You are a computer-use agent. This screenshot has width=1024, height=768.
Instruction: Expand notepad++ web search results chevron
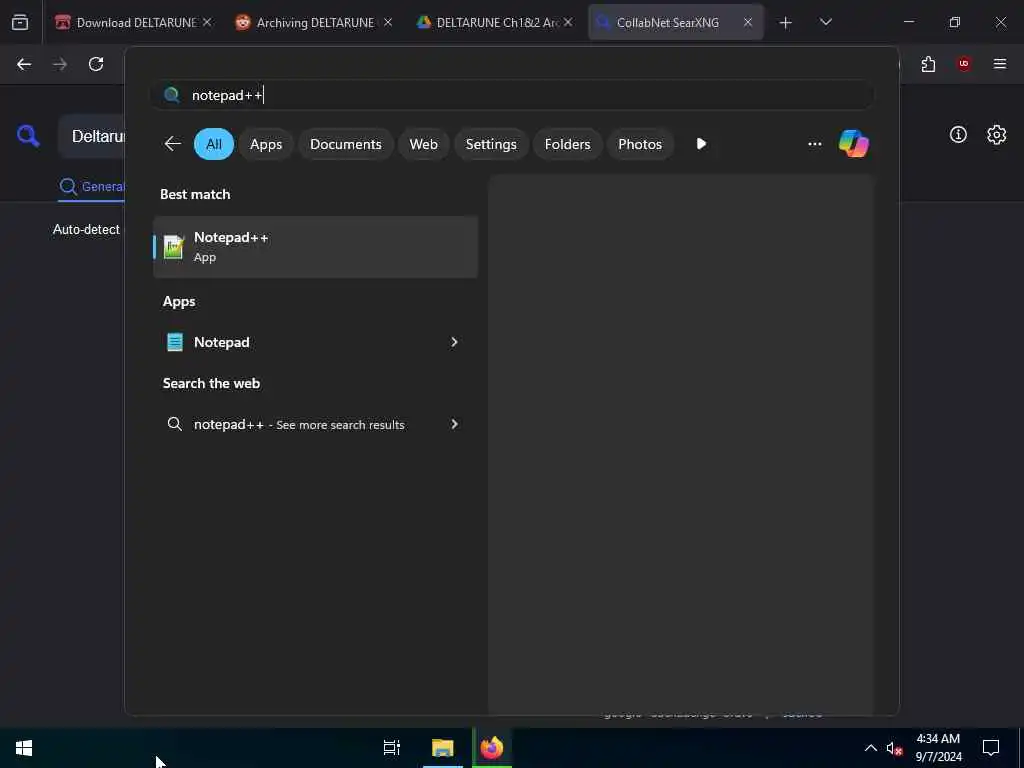(x=454, y=424)
